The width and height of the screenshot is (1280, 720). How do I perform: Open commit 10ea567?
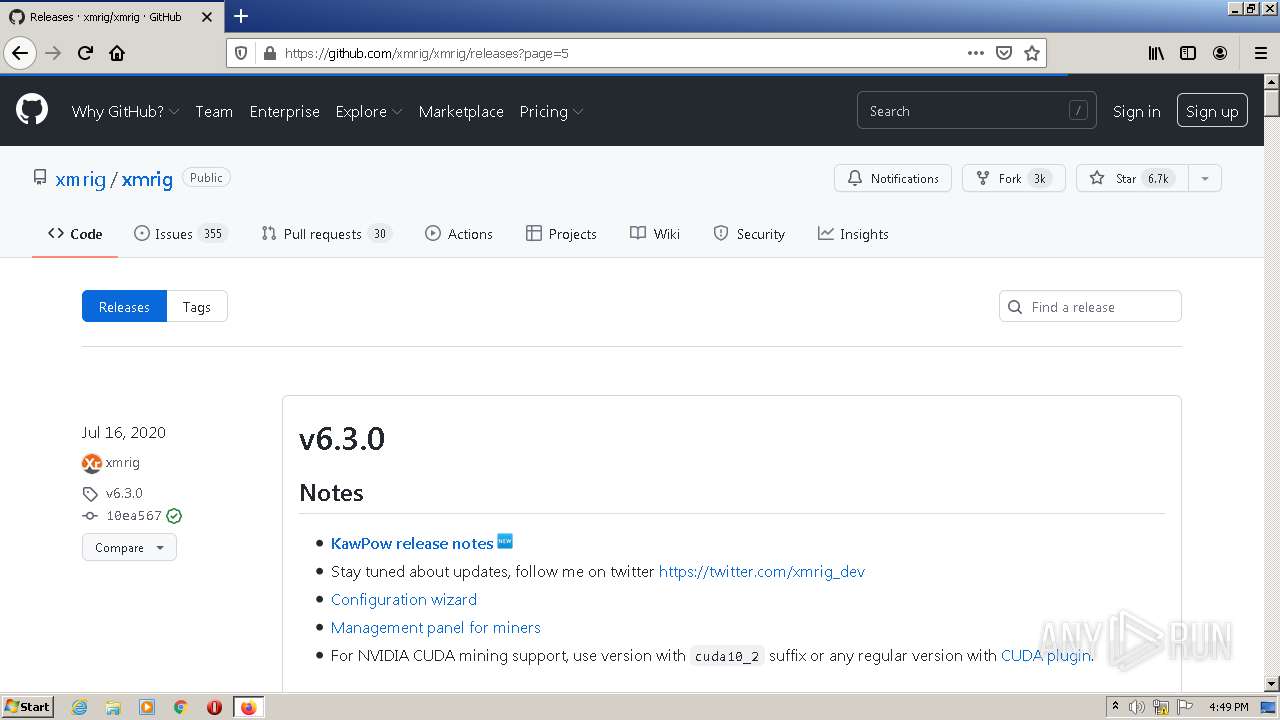point(134,516)
